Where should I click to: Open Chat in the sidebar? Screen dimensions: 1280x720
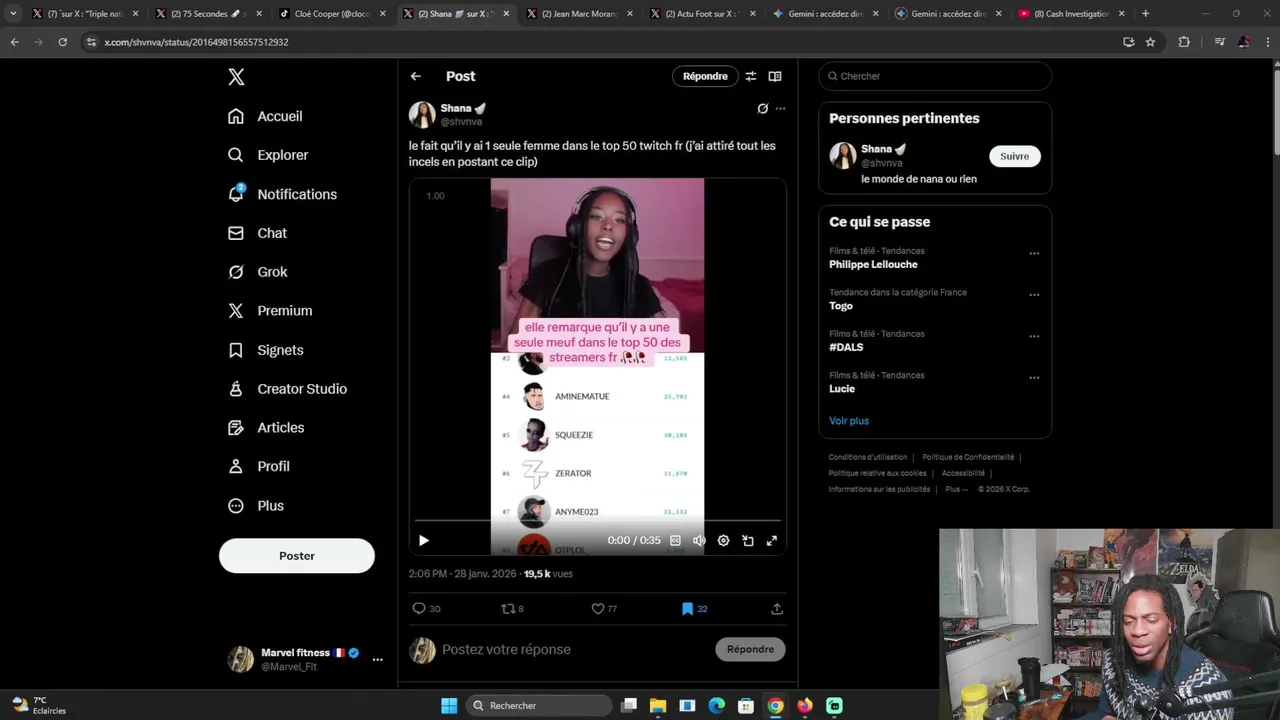click(257, 233)
